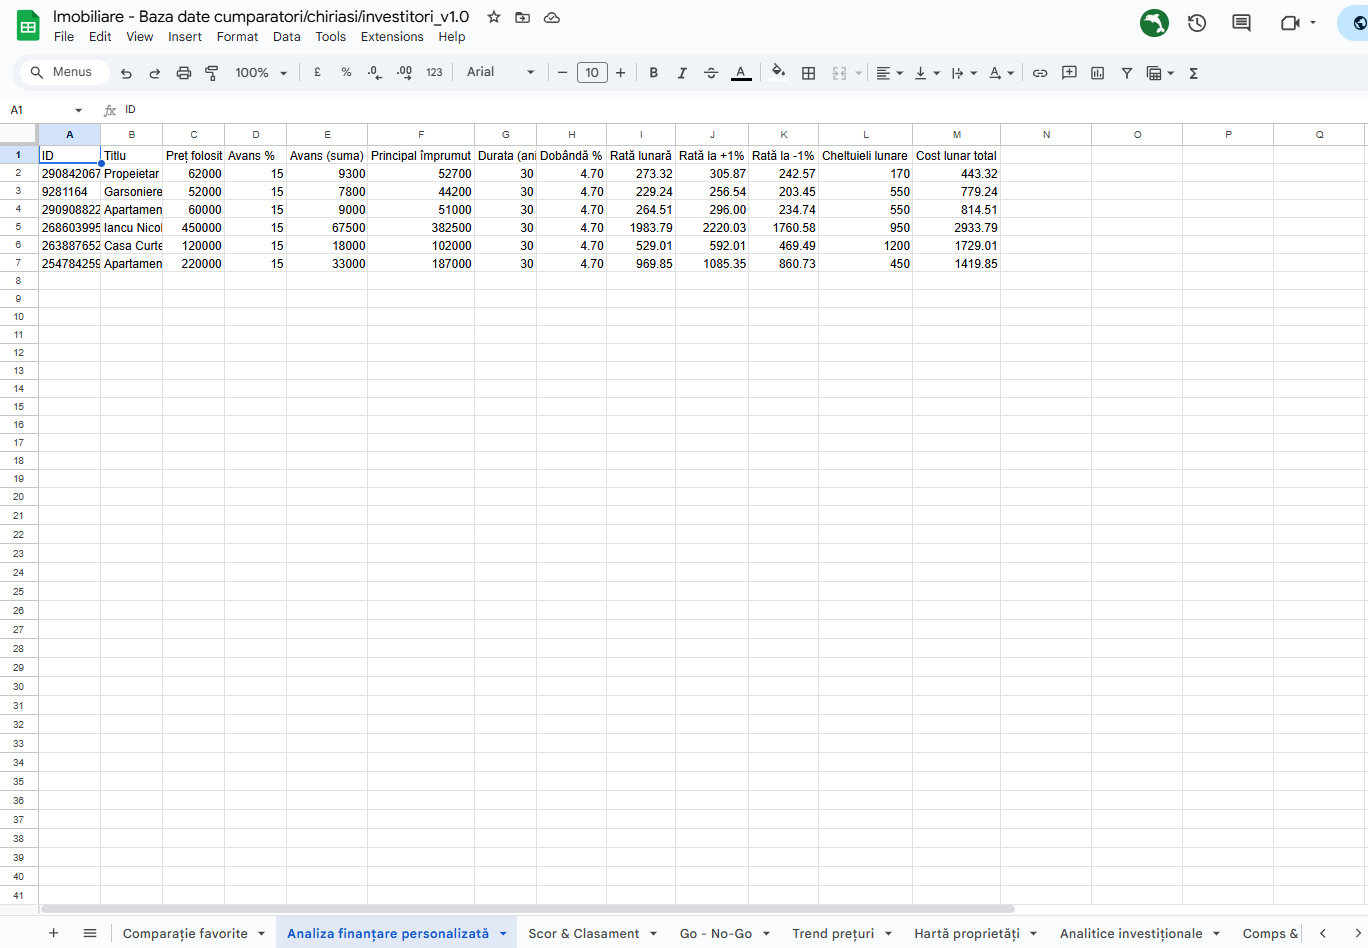Toggle strikethrough formatting
The height and width of the screenshot is (948, 1368).
click(x=711, y=73)
